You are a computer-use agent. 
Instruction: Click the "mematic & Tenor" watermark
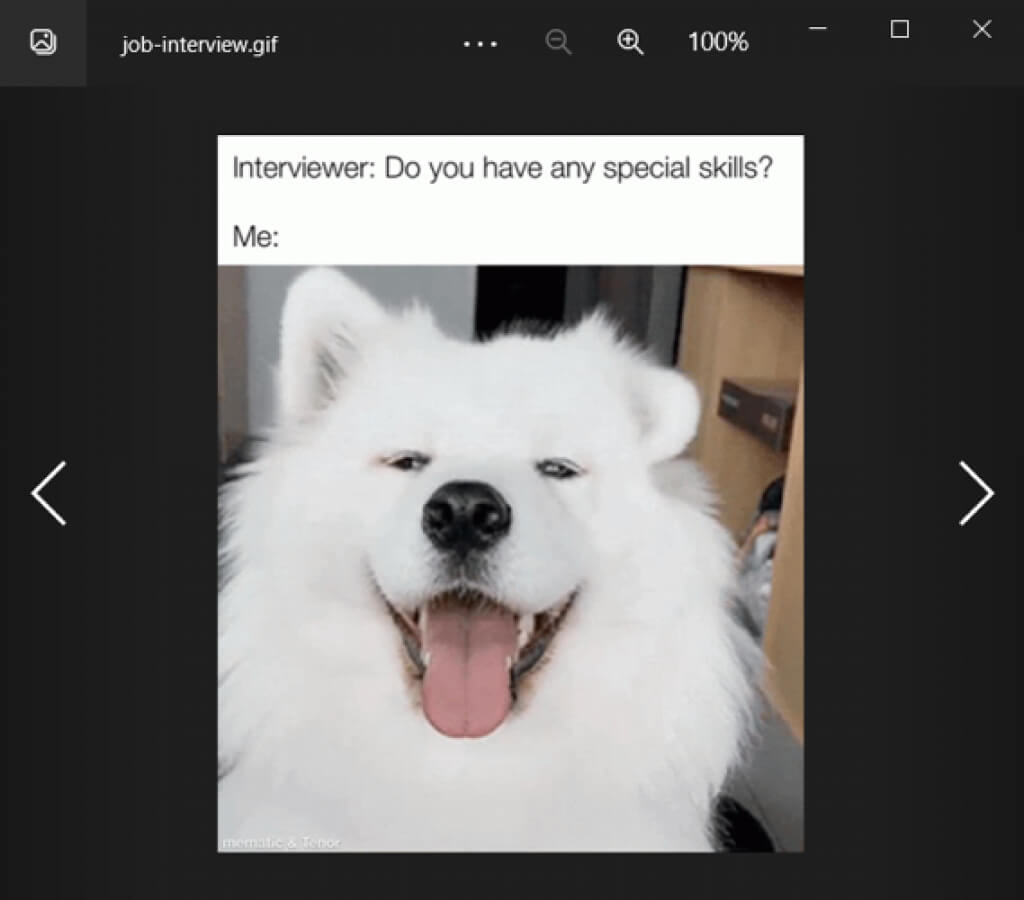click(x=281, y=843)
